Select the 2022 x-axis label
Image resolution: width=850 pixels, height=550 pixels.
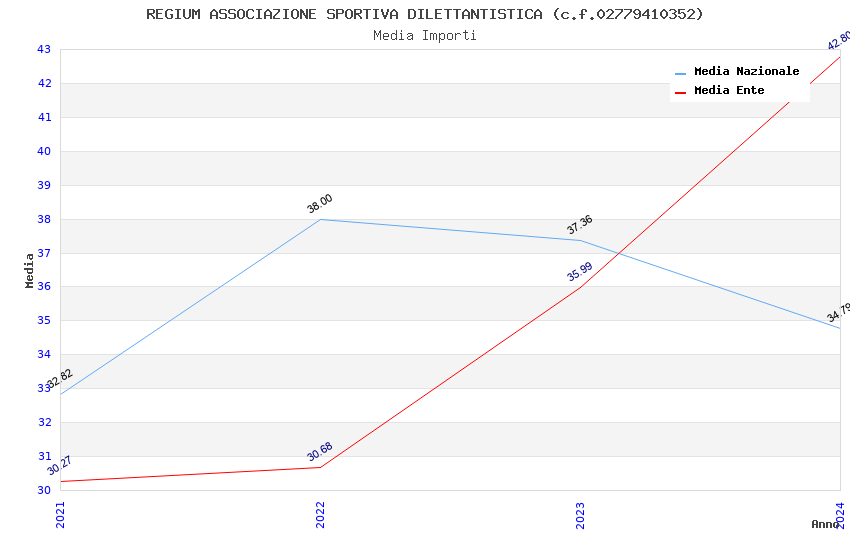point(321,513)
